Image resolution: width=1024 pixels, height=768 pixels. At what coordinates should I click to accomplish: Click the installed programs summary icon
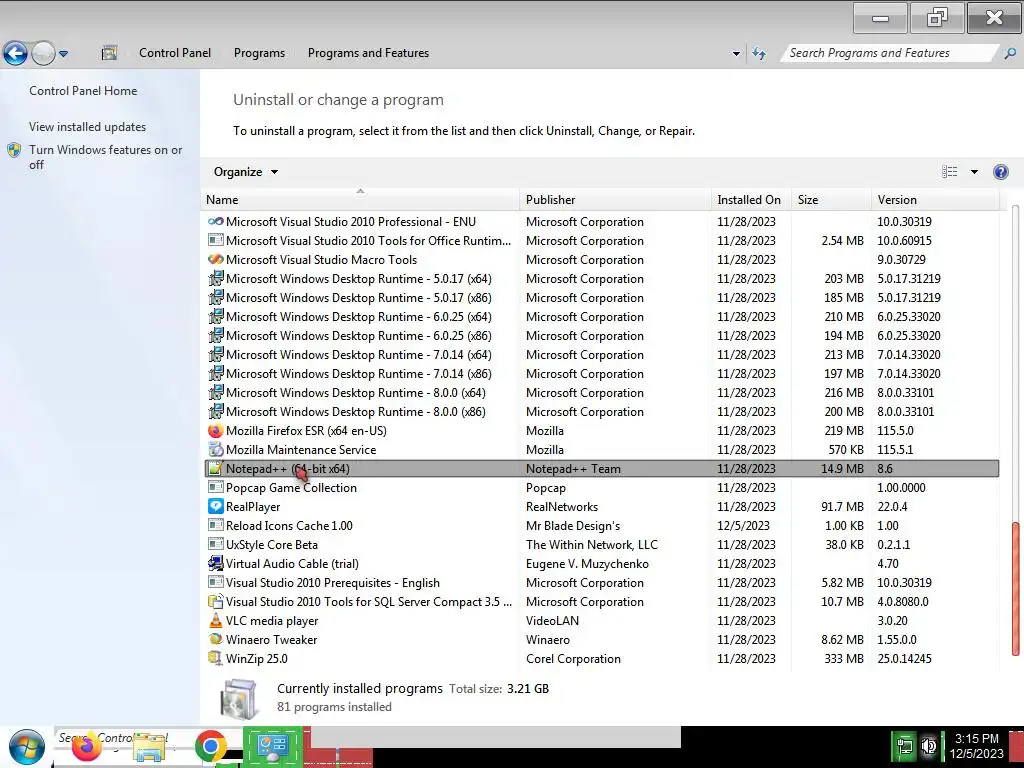pos(239,697)
